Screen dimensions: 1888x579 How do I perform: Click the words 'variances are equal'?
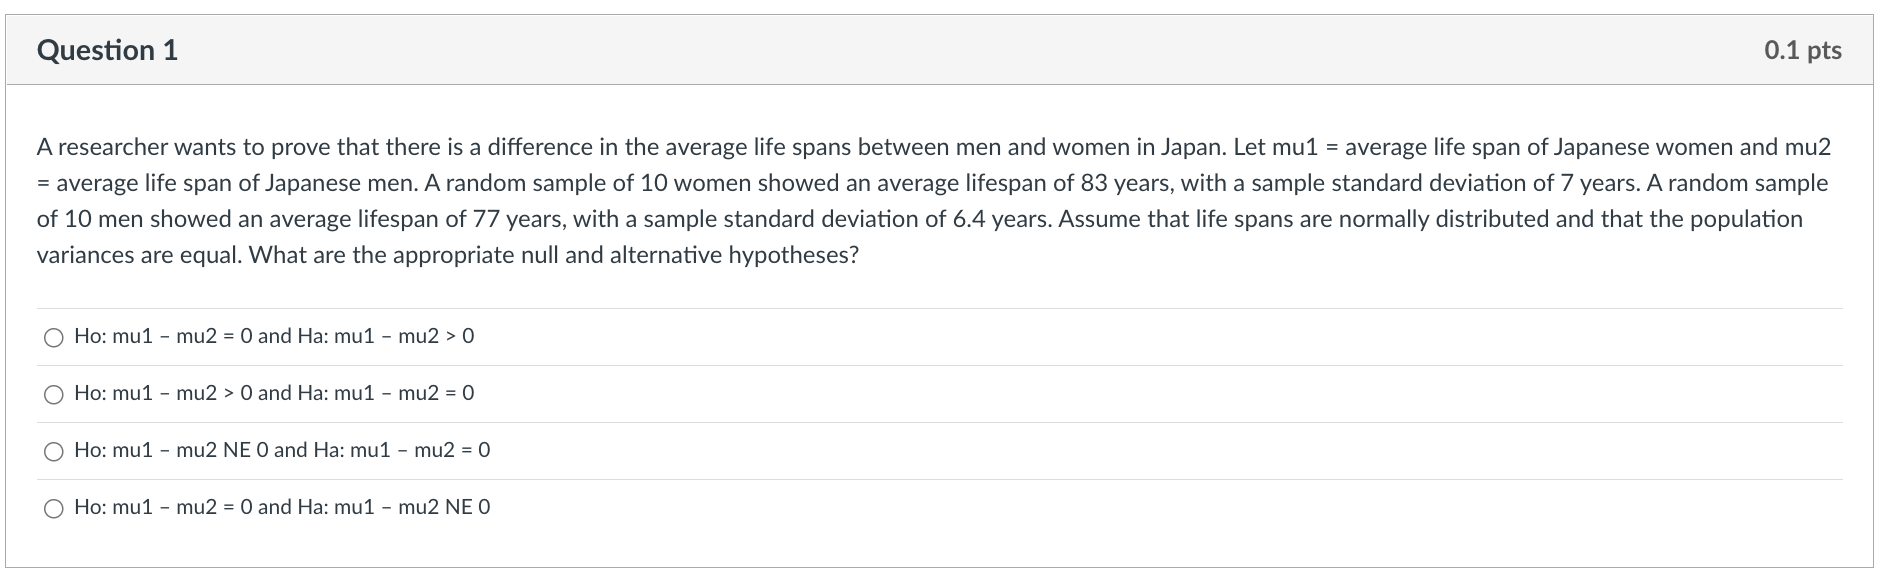(x=139, y=255)
